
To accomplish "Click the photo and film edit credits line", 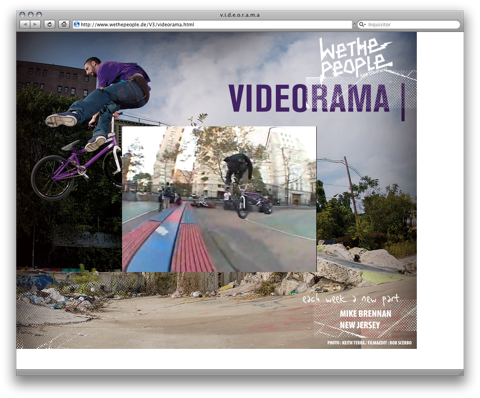I will (369, 343).
